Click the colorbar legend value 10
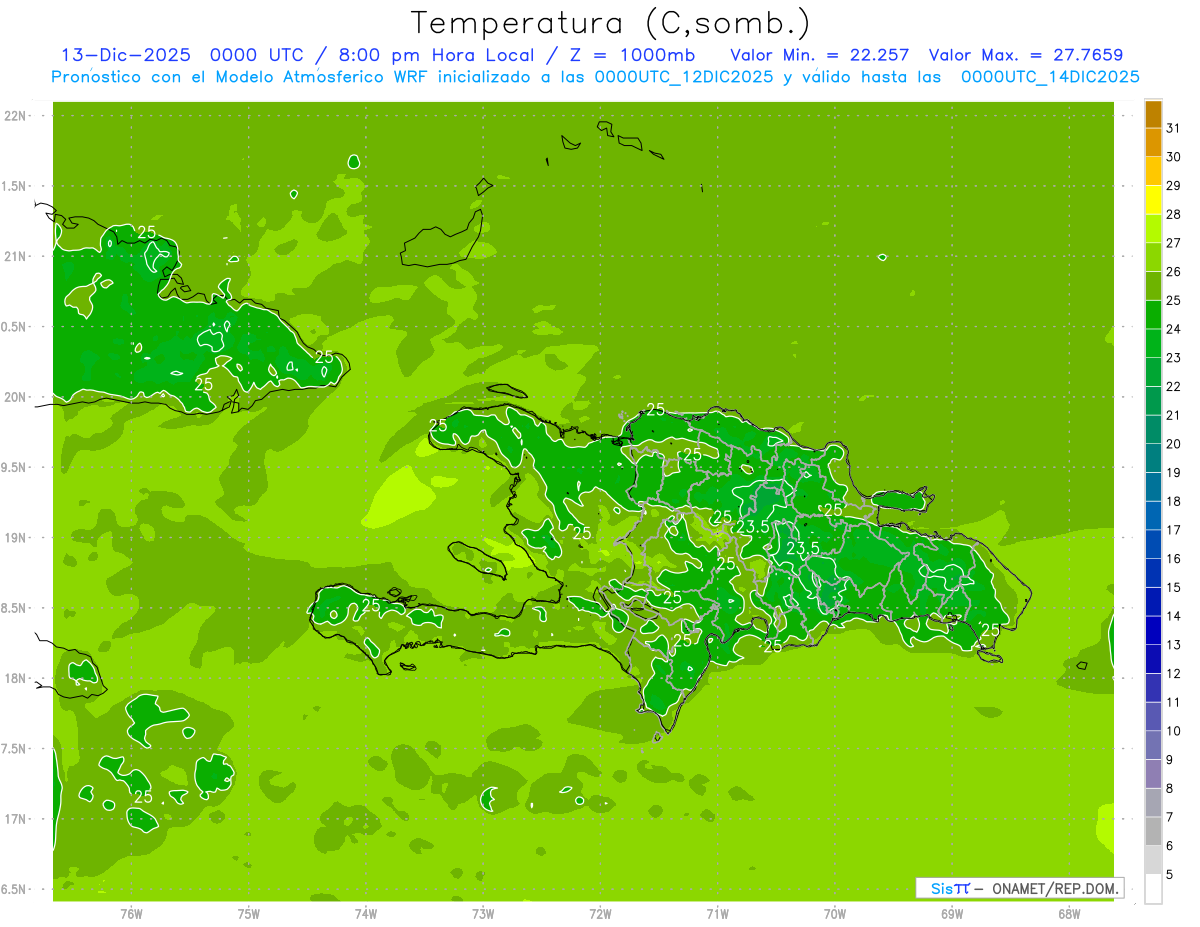The image size is (1200, 927). pyautogui.click(x=1173, y=731)
